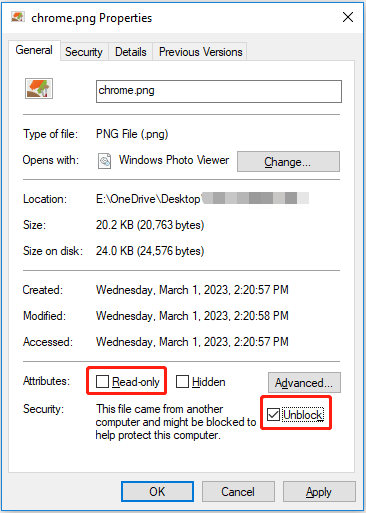366x513 pixels.
Task: Click the Created date and time value
Action: 192,290
